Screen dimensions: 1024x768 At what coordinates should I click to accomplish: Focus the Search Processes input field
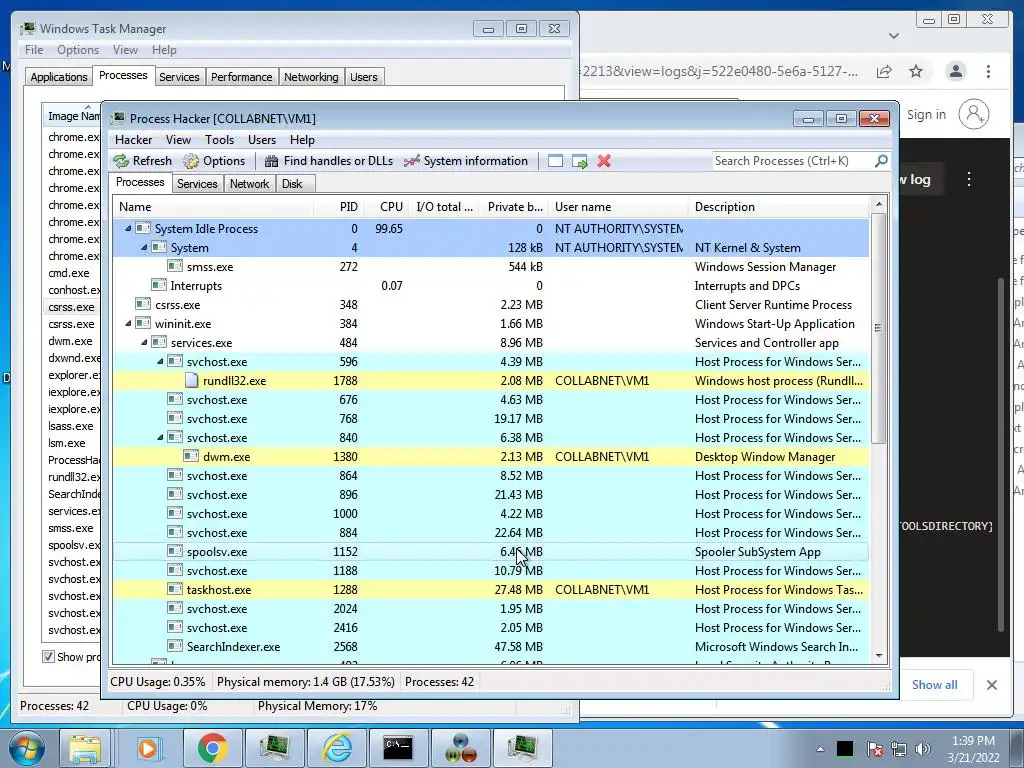793,161
